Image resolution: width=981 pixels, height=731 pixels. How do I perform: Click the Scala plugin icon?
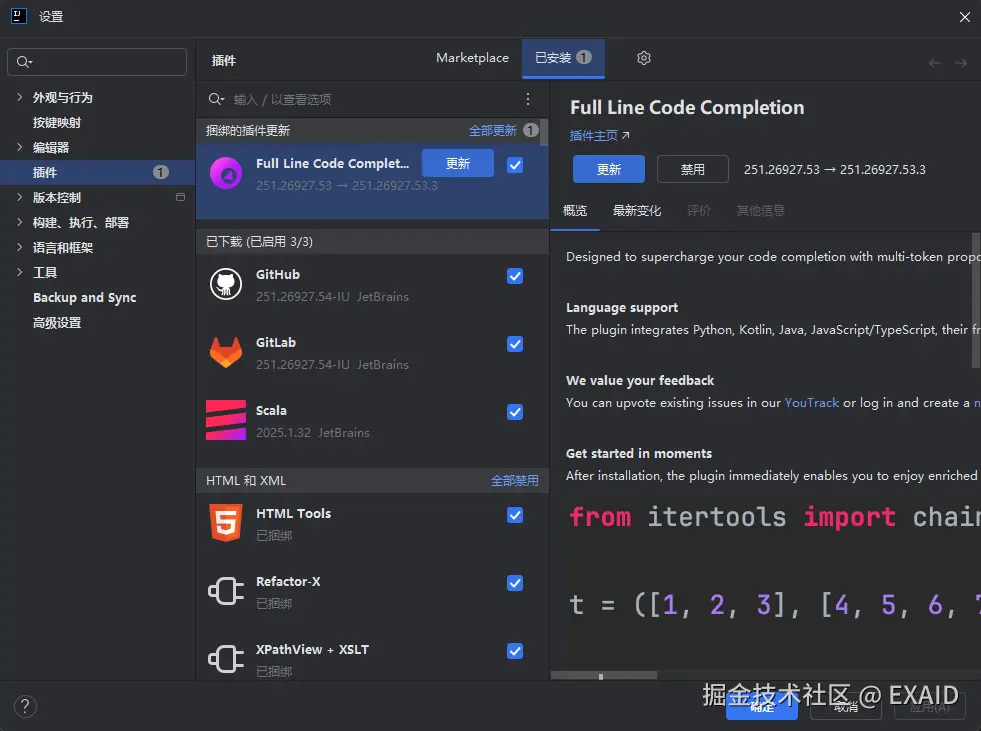pyautogui.click(x=226, y=420)
